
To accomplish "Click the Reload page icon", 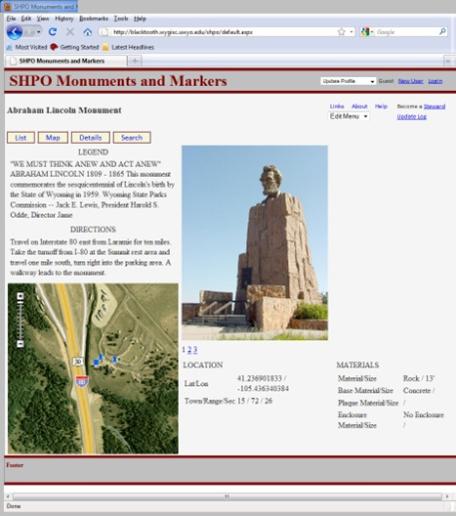I will 52,32.
